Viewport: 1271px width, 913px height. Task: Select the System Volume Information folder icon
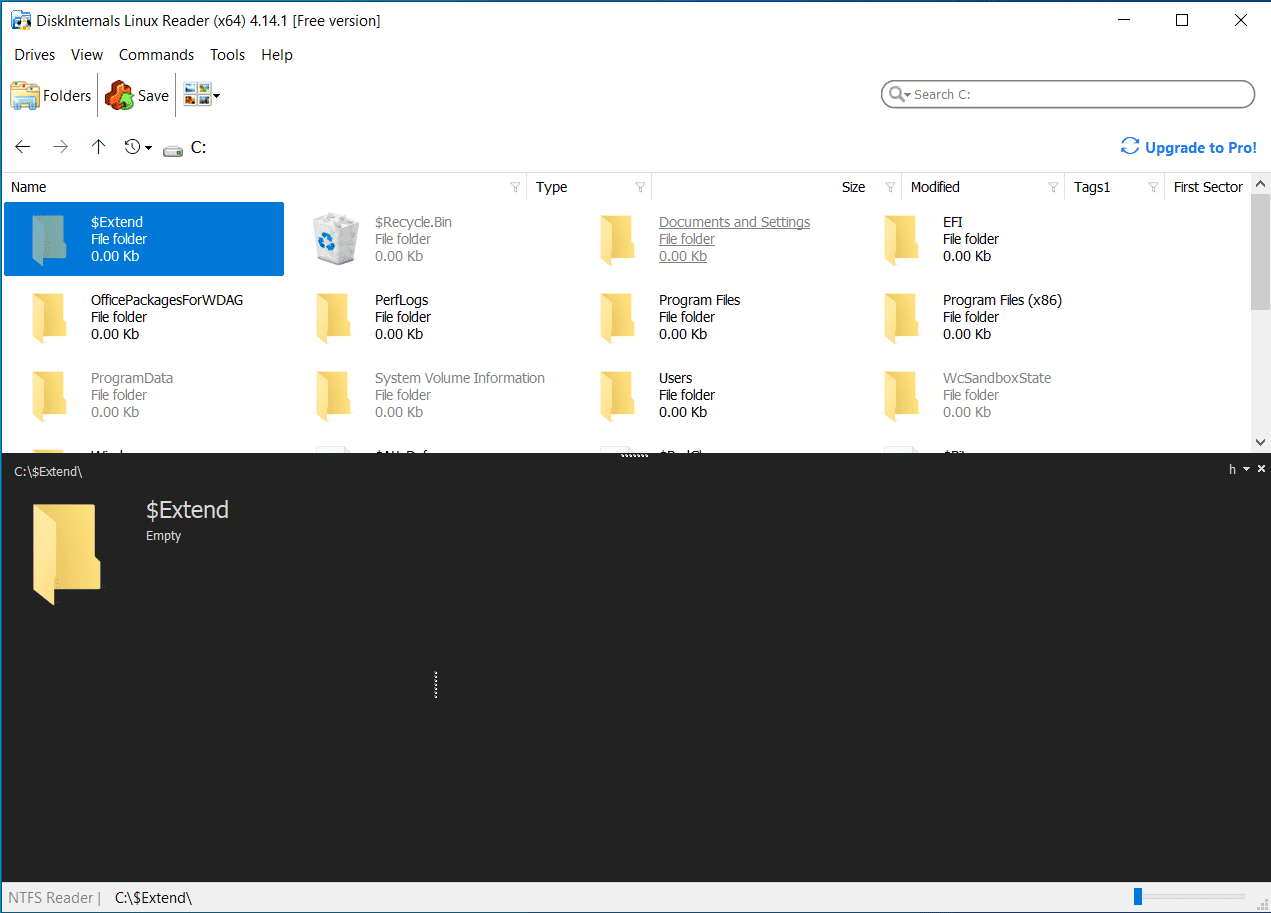click(x=333, y=395)
